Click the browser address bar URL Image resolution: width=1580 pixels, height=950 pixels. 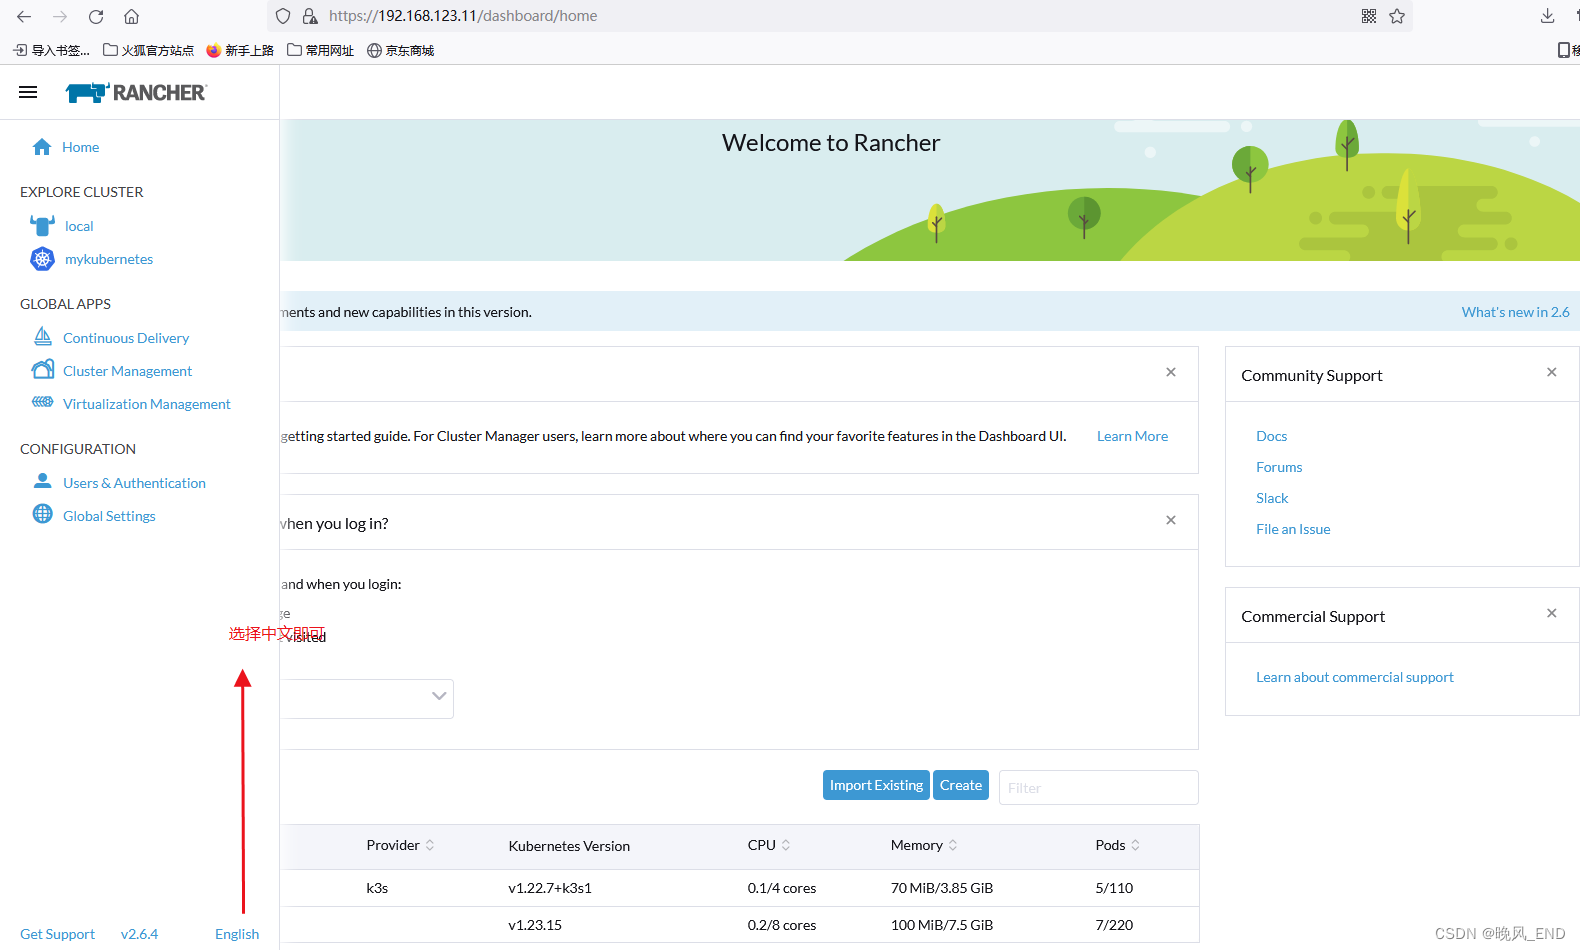[463, 16]
